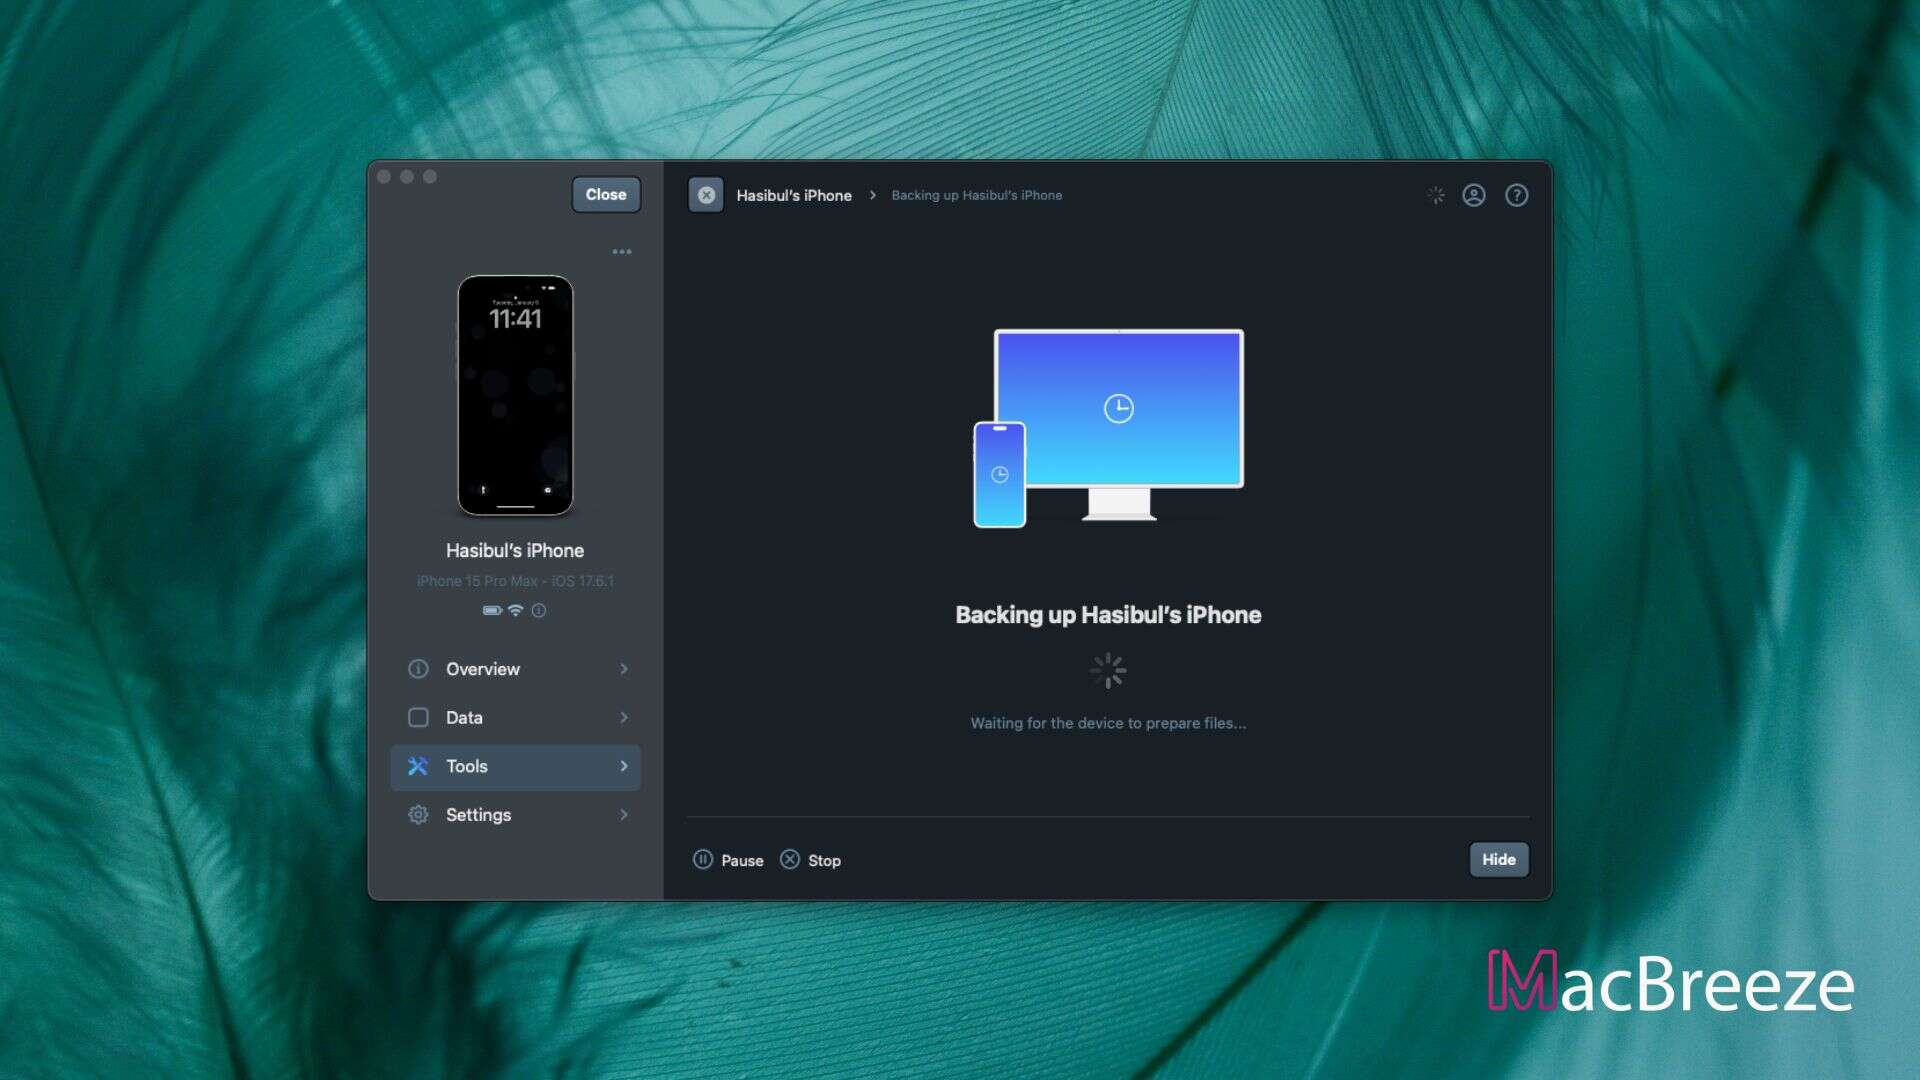Select the Data menu item
Screen dimensions: 1920x1080
point(516,718)
